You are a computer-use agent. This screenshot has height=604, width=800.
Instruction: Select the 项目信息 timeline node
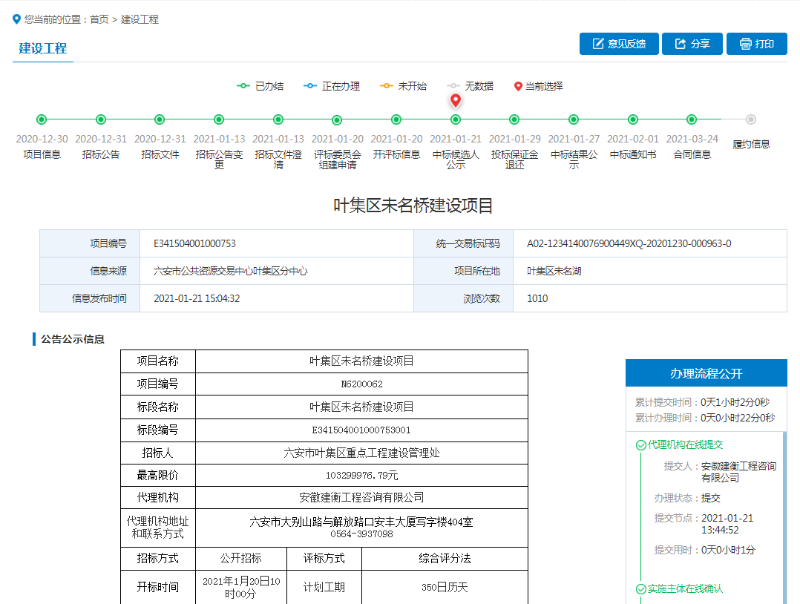pos(41,119)
